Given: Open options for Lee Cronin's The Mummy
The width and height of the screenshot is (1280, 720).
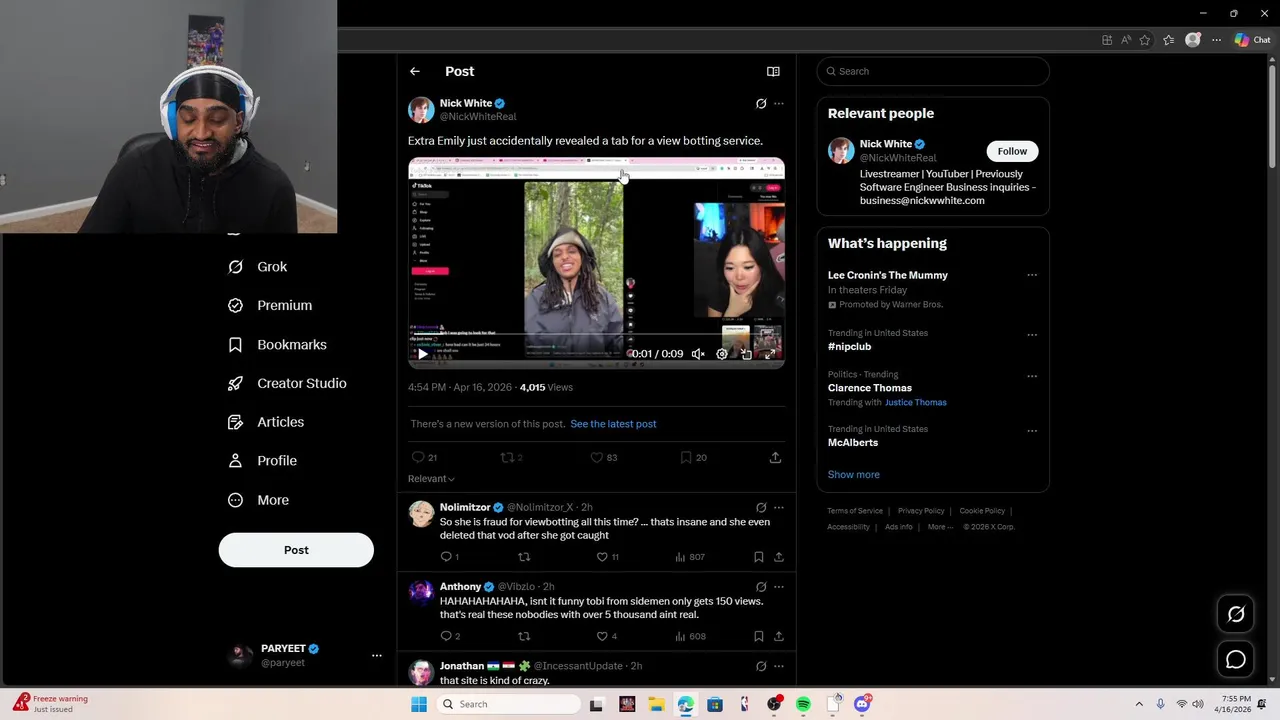Looking at the screenshot, I should (x=1032, y=275).
